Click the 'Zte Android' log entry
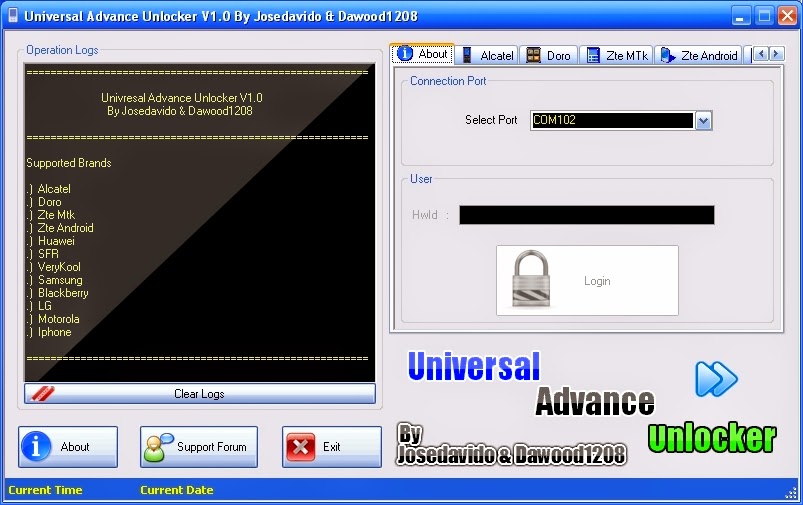The image size is (803, 505). pyautogui.click(x=66, y=228)
